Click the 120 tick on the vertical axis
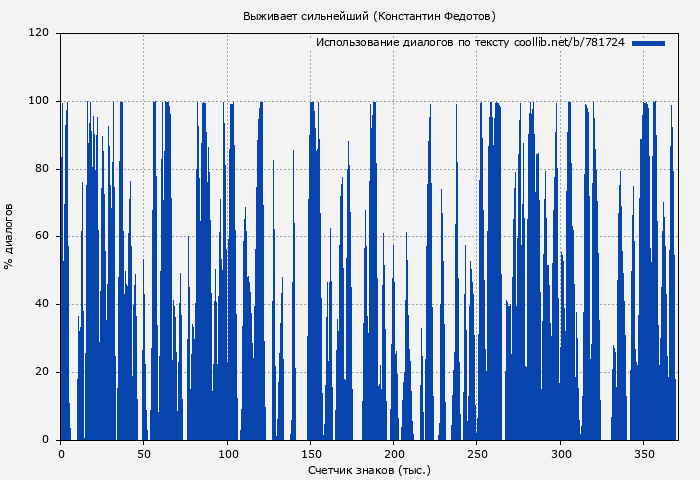 coord(39,33)
